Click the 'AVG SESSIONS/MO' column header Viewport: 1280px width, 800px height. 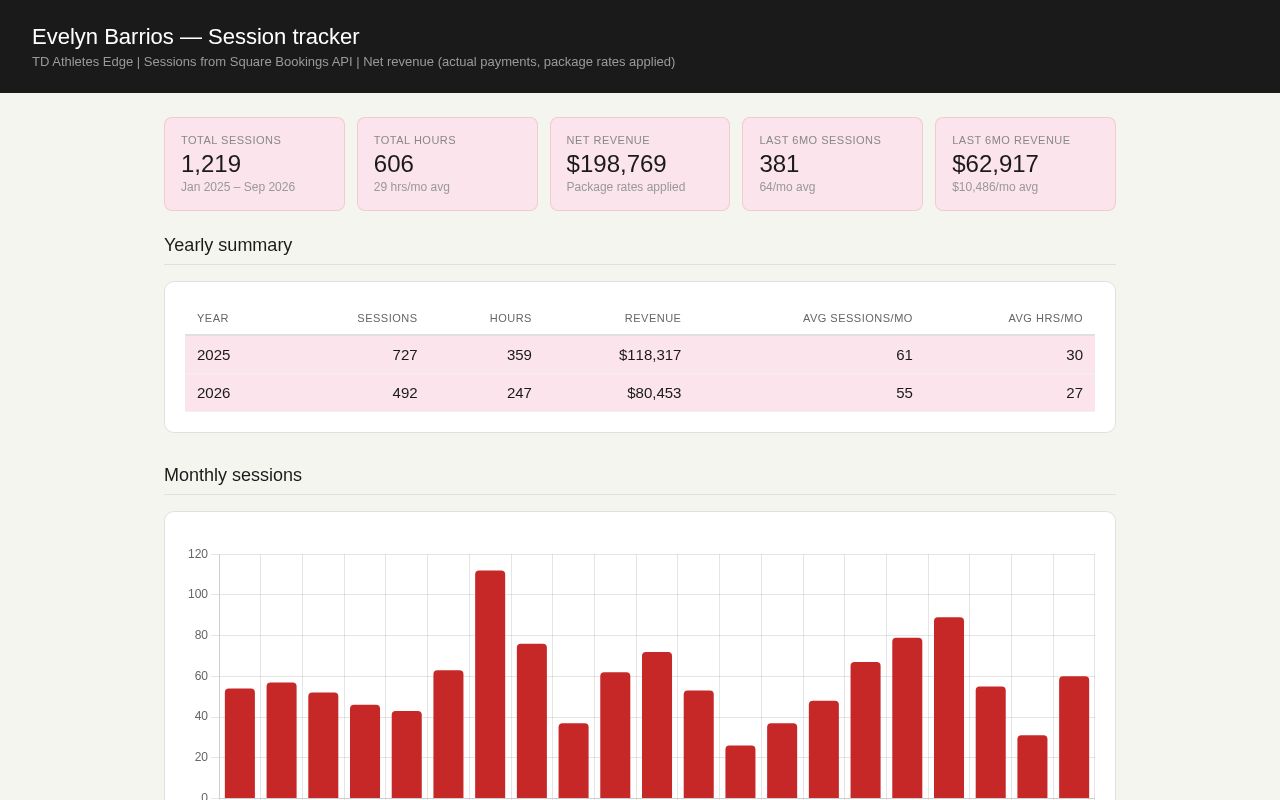coord(858,318)
